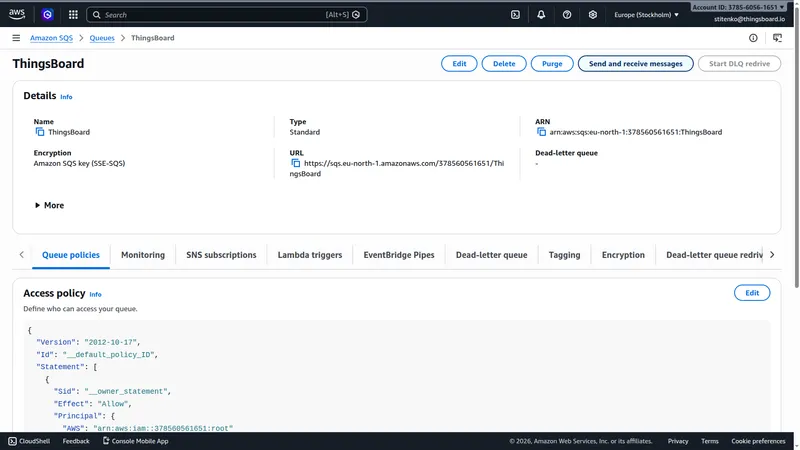
Task: Click the Purge button
Action: pos(552,64)
